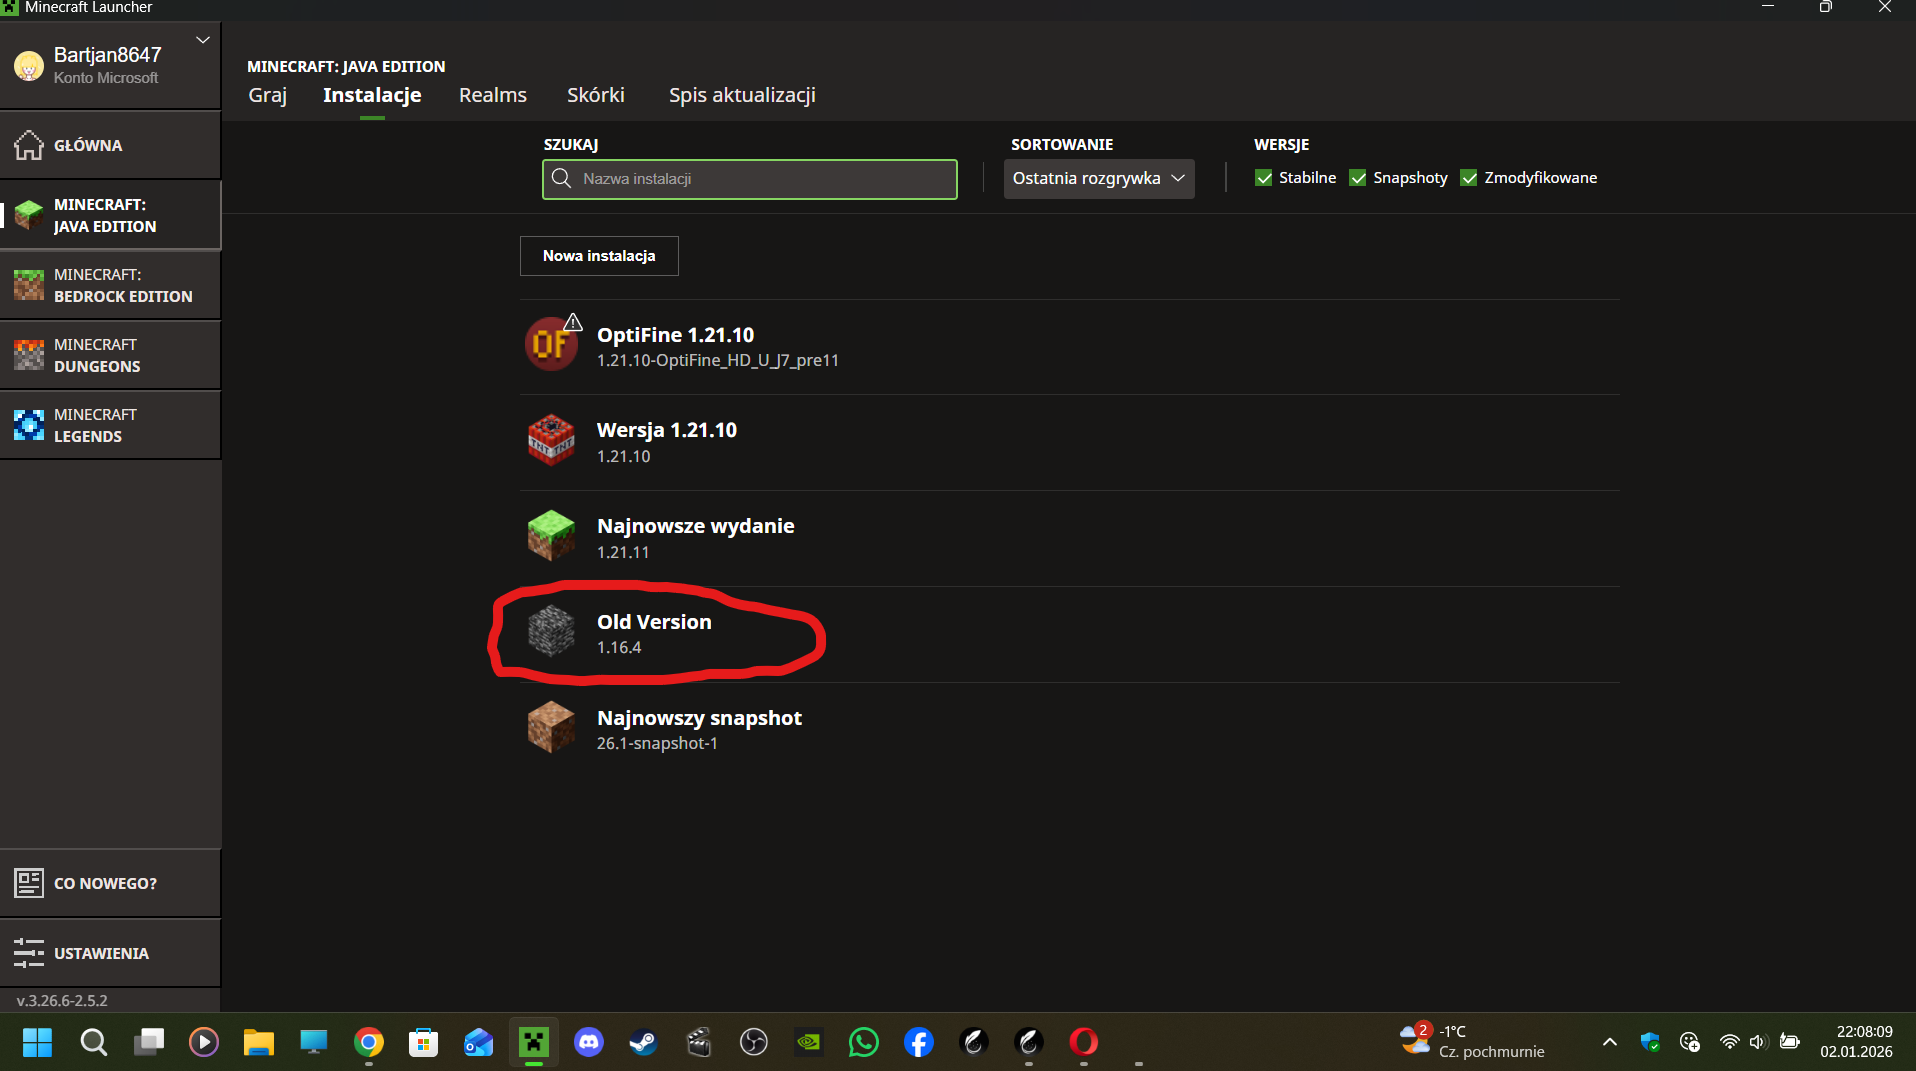Open Ustawienia in the sidebar
The width and height of the screenshot is (1916, 1071).
(110, 953)
